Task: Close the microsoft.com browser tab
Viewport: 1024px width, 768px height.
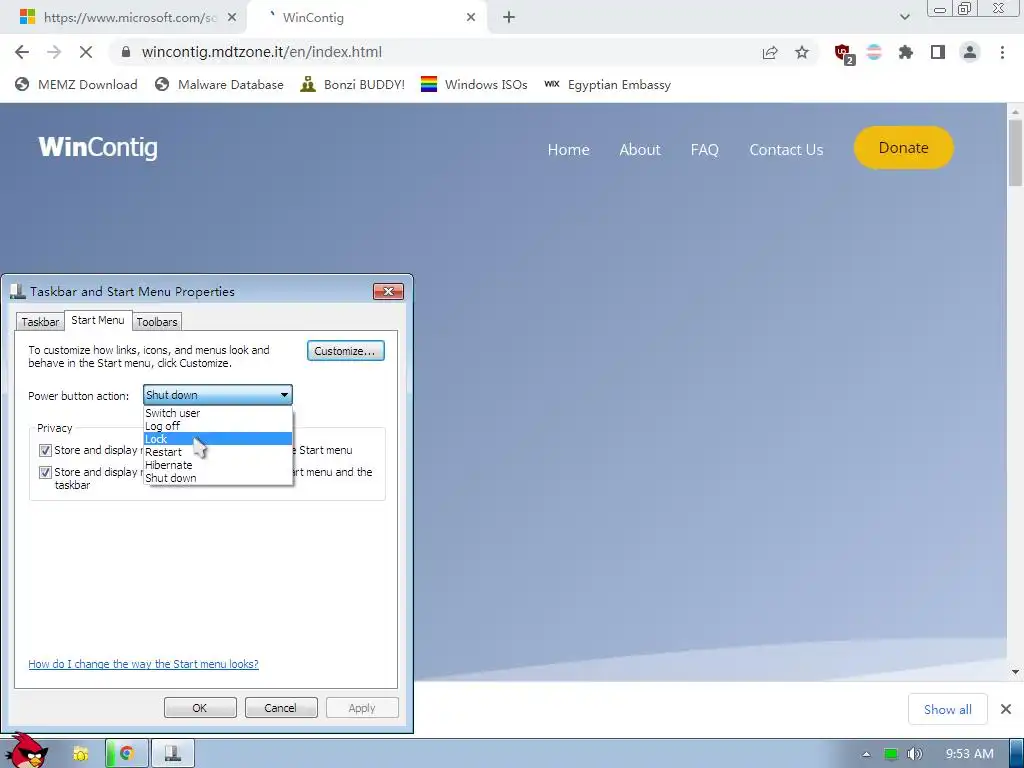Action: 232,18
